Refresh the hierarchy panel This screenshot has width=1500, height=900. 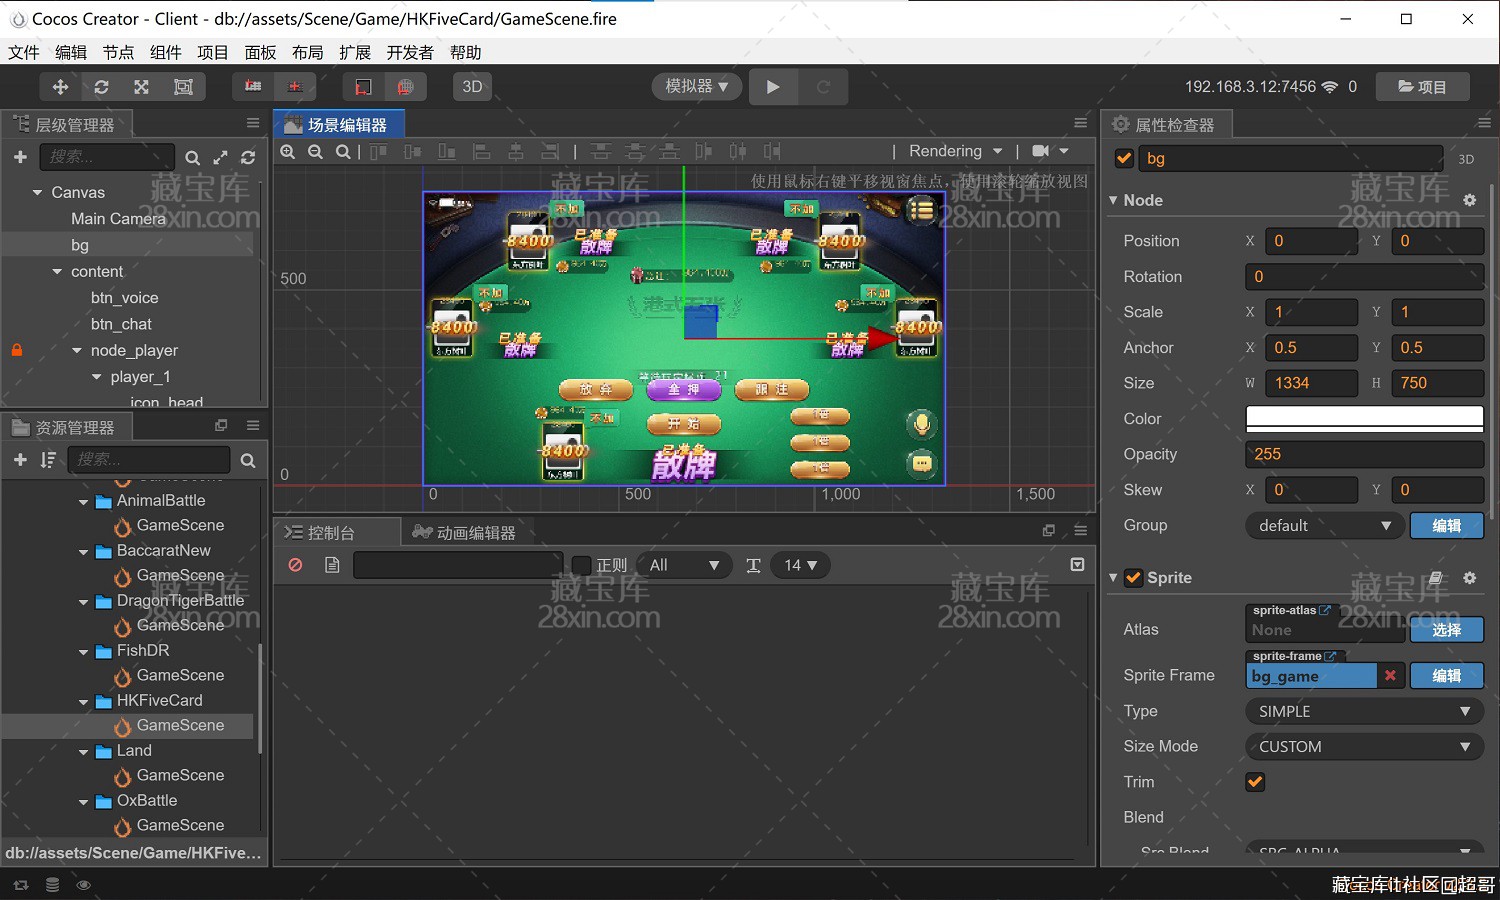(248, 157)
